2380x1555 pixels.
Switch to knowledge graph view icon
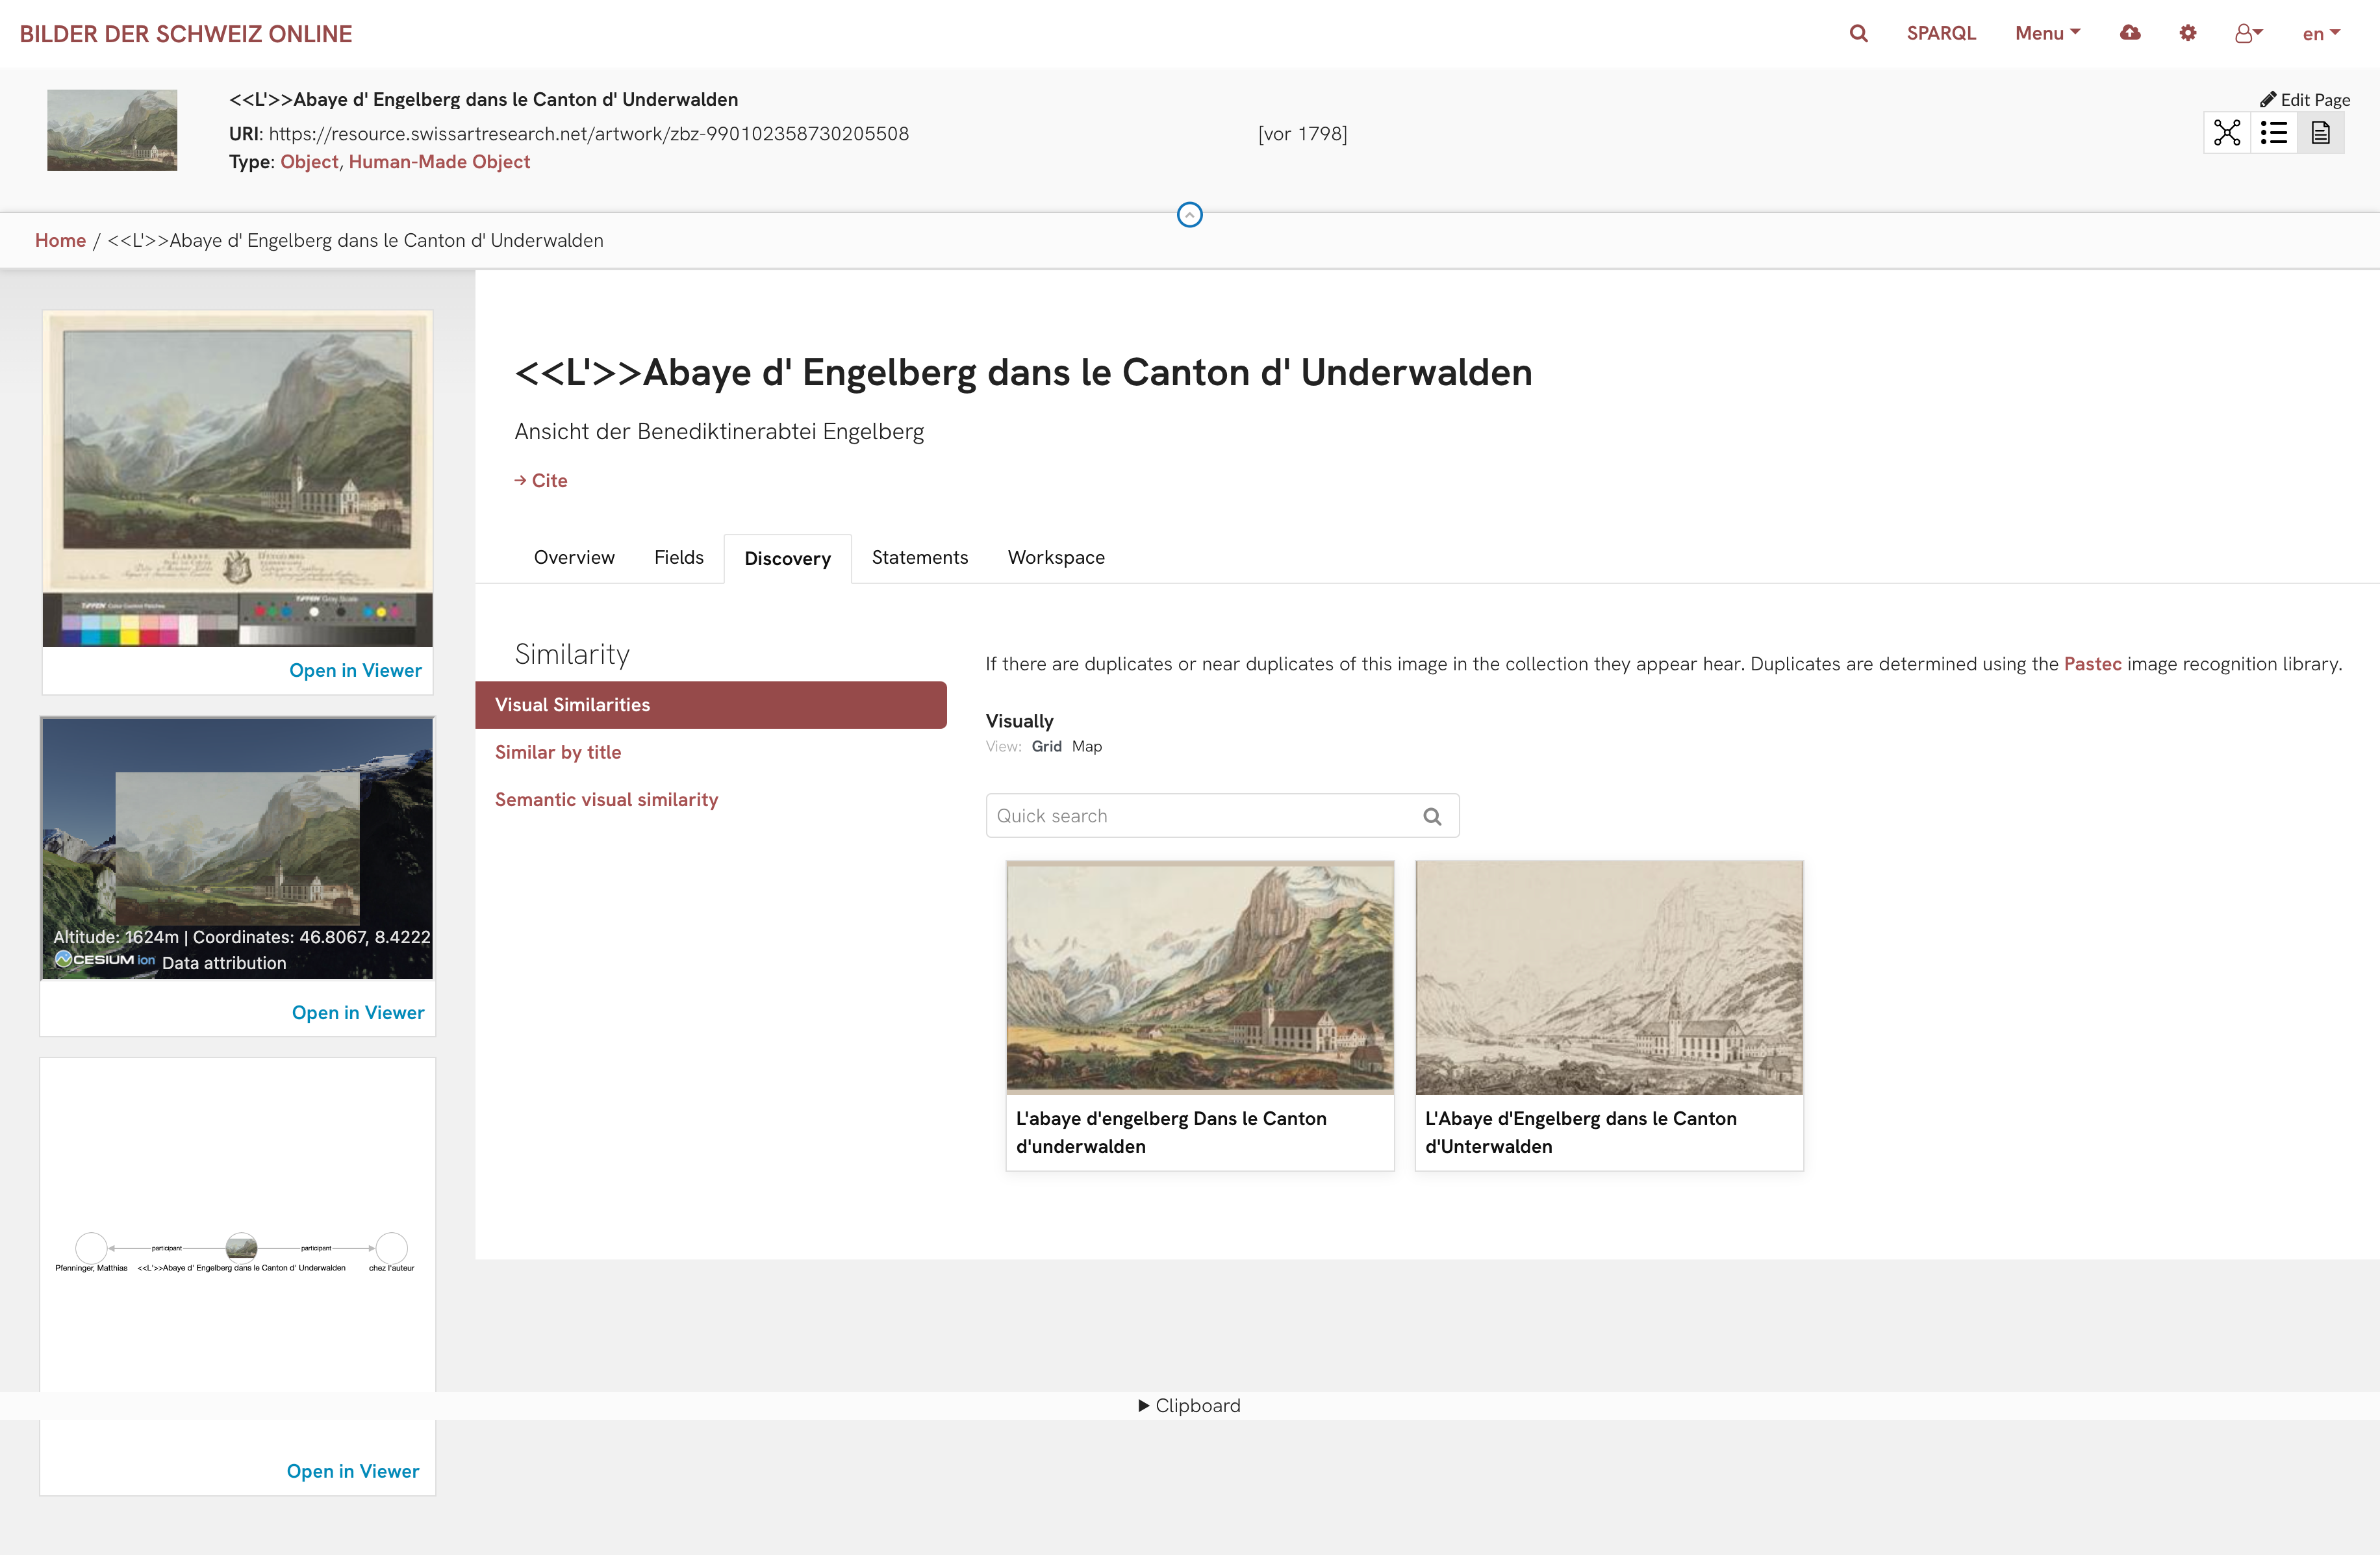coord(2227,133)
